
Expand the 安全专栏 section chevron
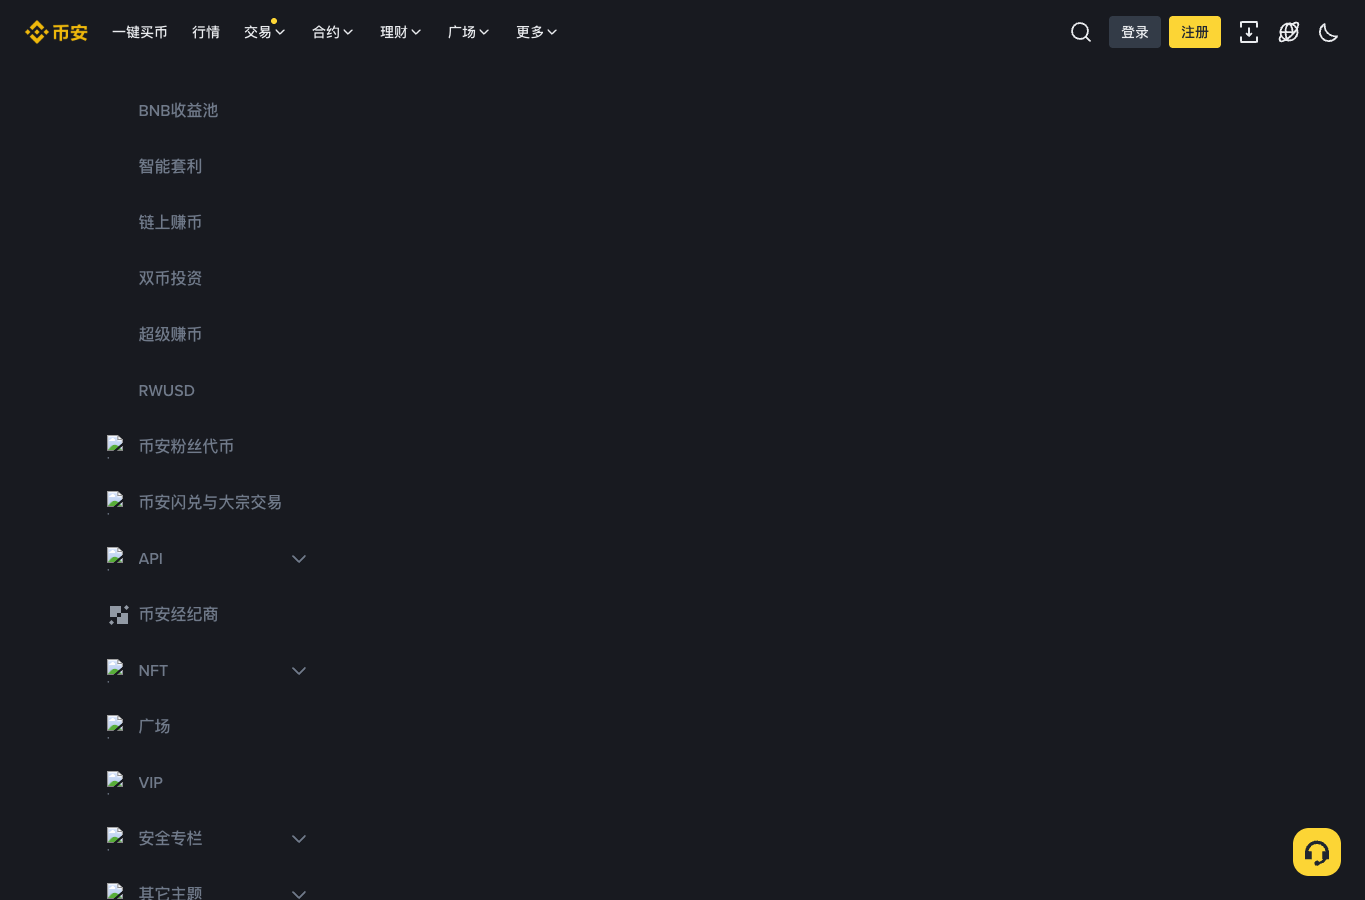point(298,839)
